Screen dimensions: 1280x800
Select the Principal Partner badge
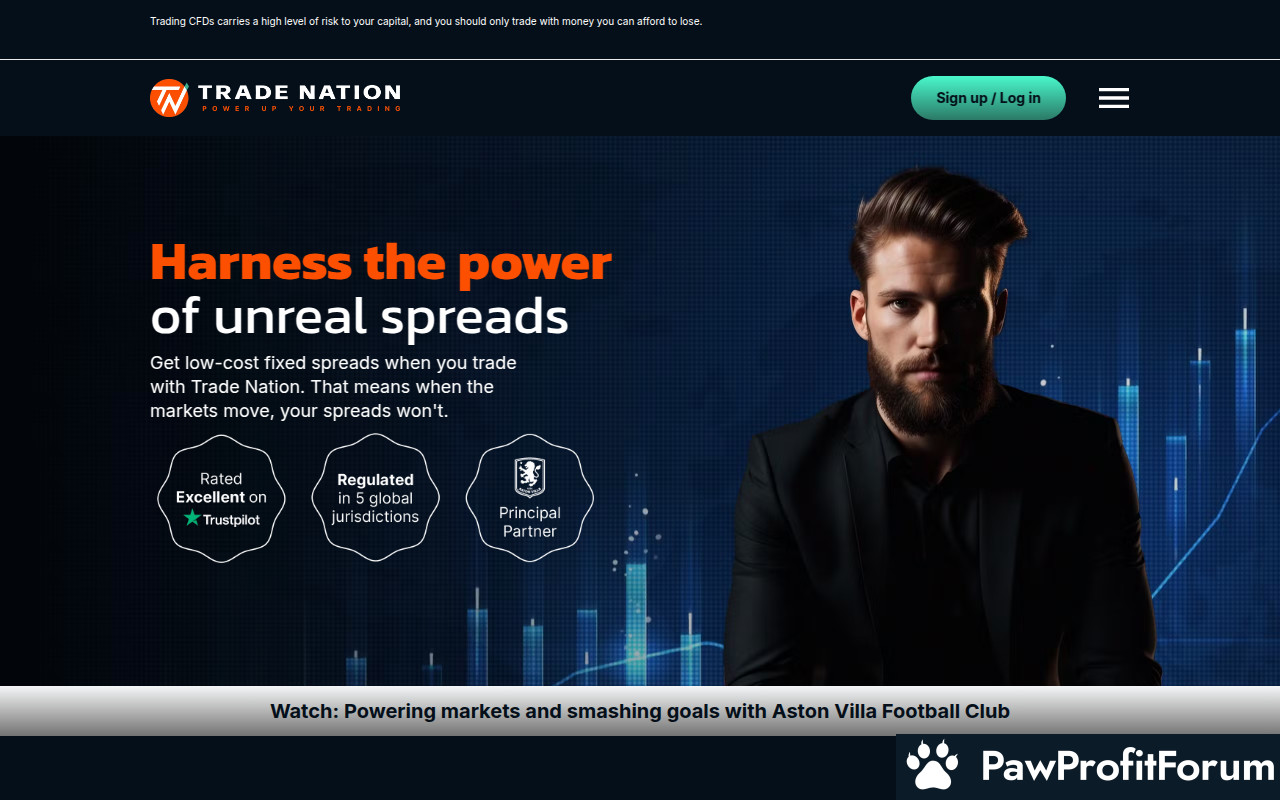pyautogui.click(x=529, y=498)
